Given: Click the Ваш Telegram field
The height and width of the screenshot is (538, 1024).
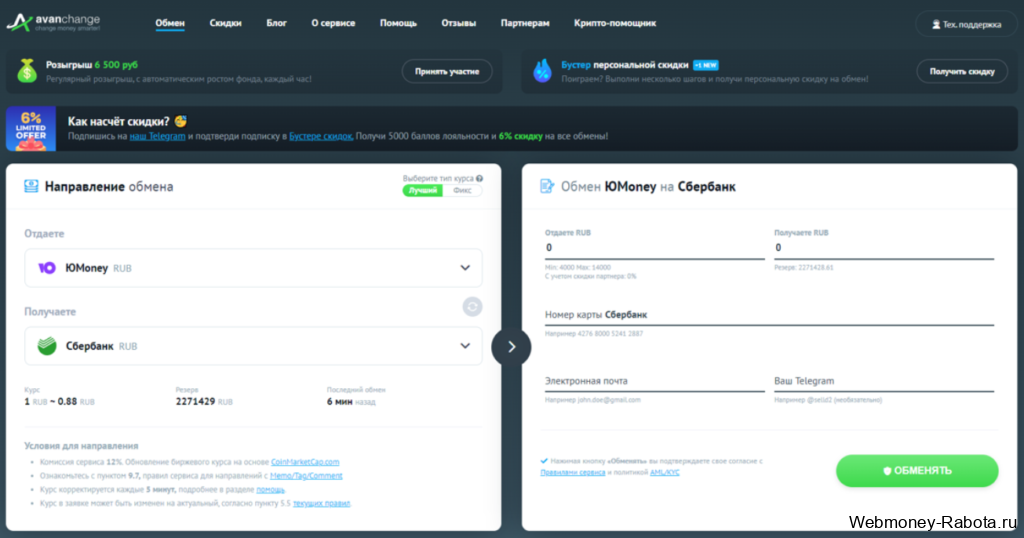Looking at the screenshot, I should pos(884,381).
